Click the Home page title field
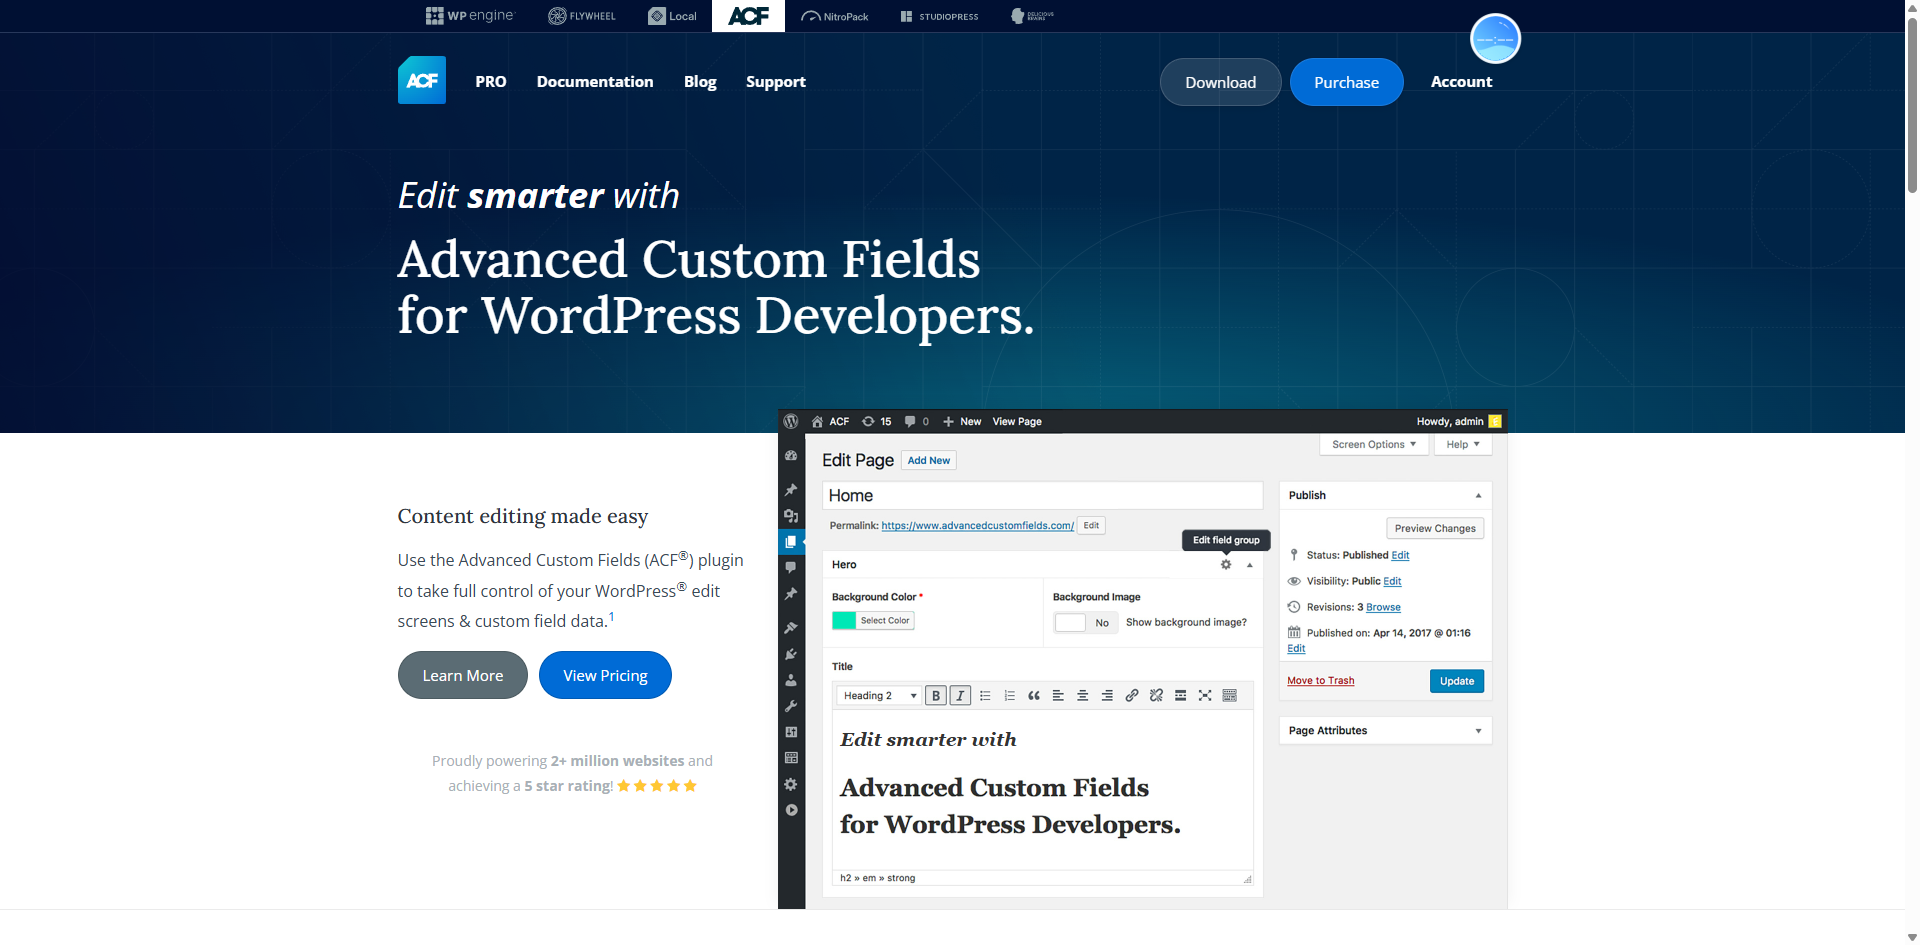This screenshot has width=1920, height=945. coord(1042,496)
